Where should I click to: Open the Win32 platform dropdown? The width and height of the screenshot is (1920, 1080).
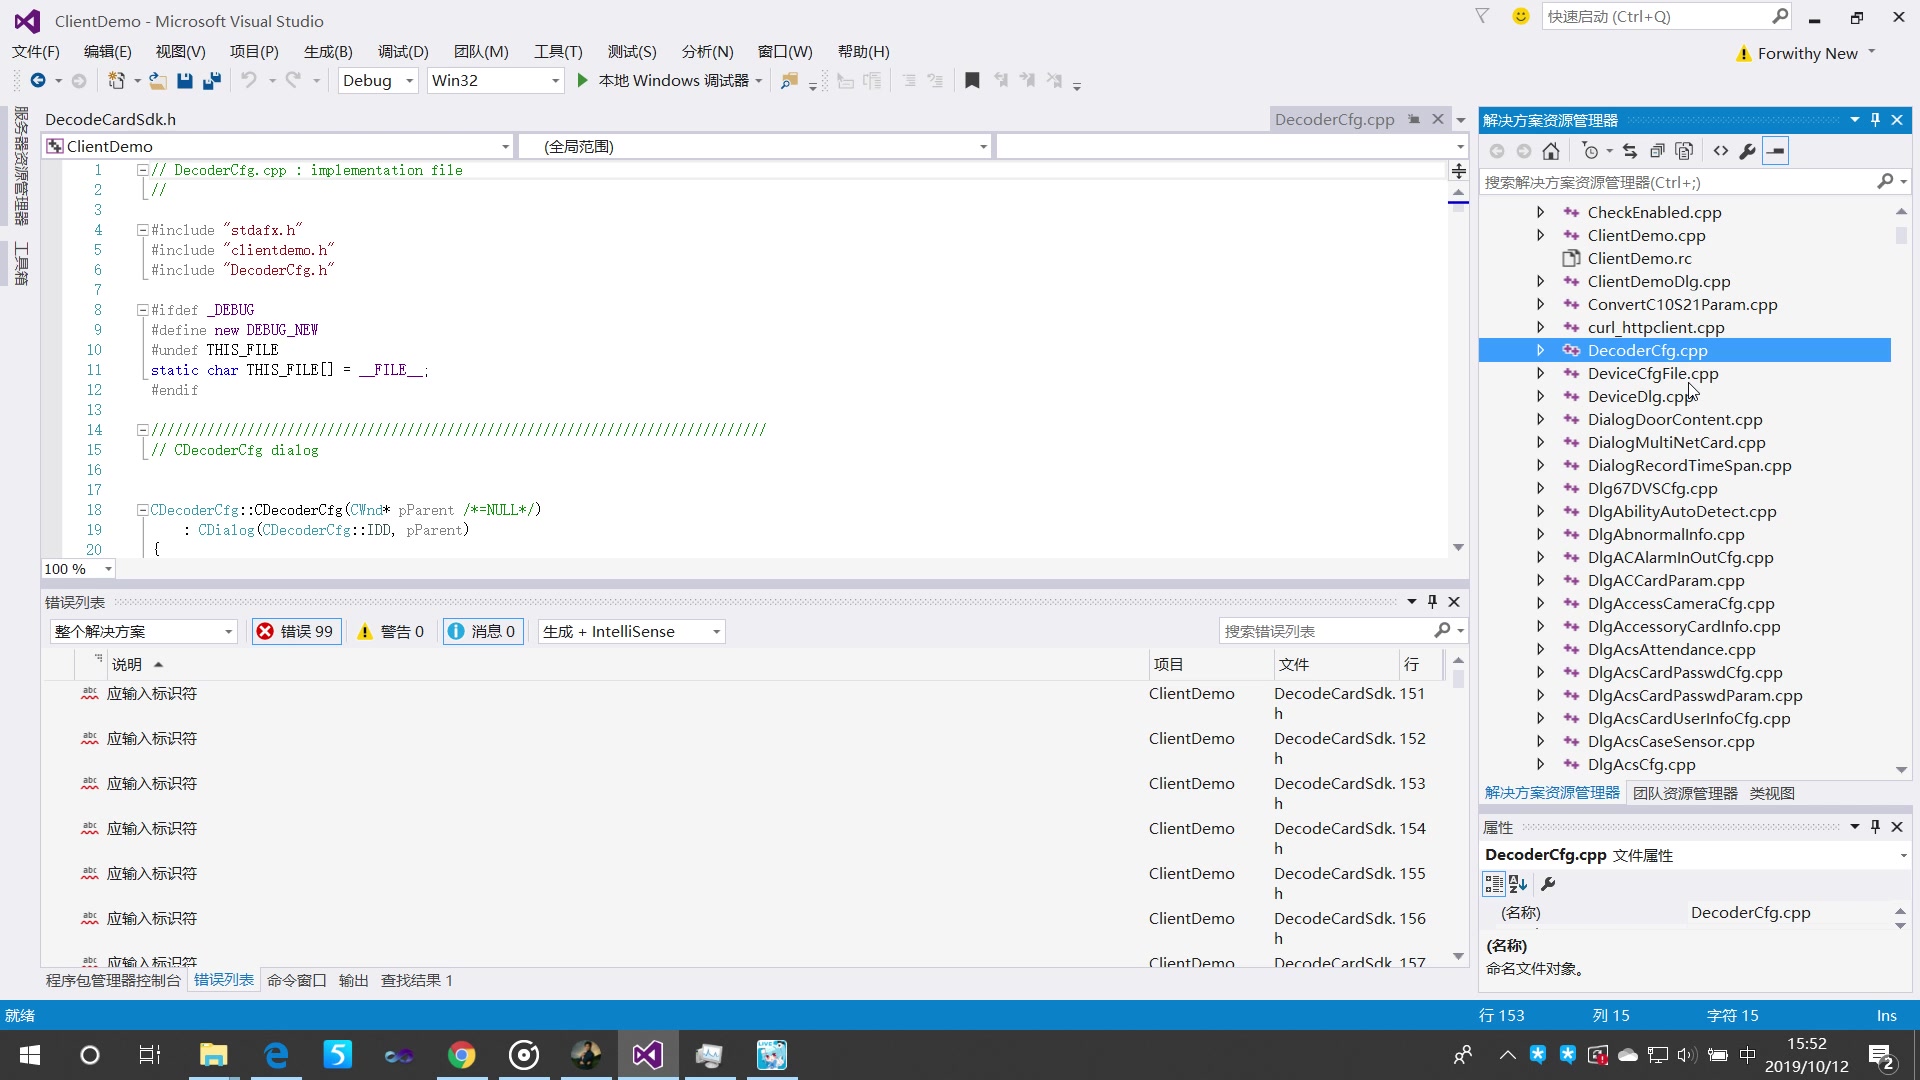(495, 81)
